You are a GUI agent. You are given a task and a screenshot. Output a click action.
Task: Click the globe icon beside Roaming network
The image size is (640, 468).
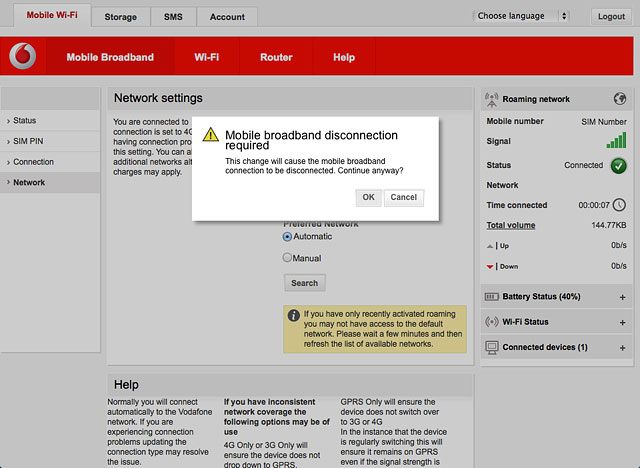click(620, 99)
